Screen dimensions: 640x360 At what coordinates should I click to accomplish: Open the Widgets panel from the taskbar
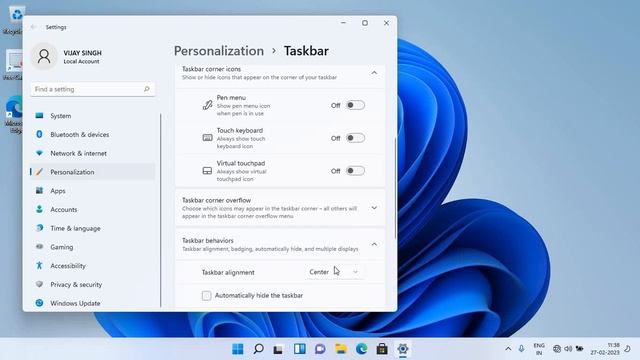click(x=300, y=349)
